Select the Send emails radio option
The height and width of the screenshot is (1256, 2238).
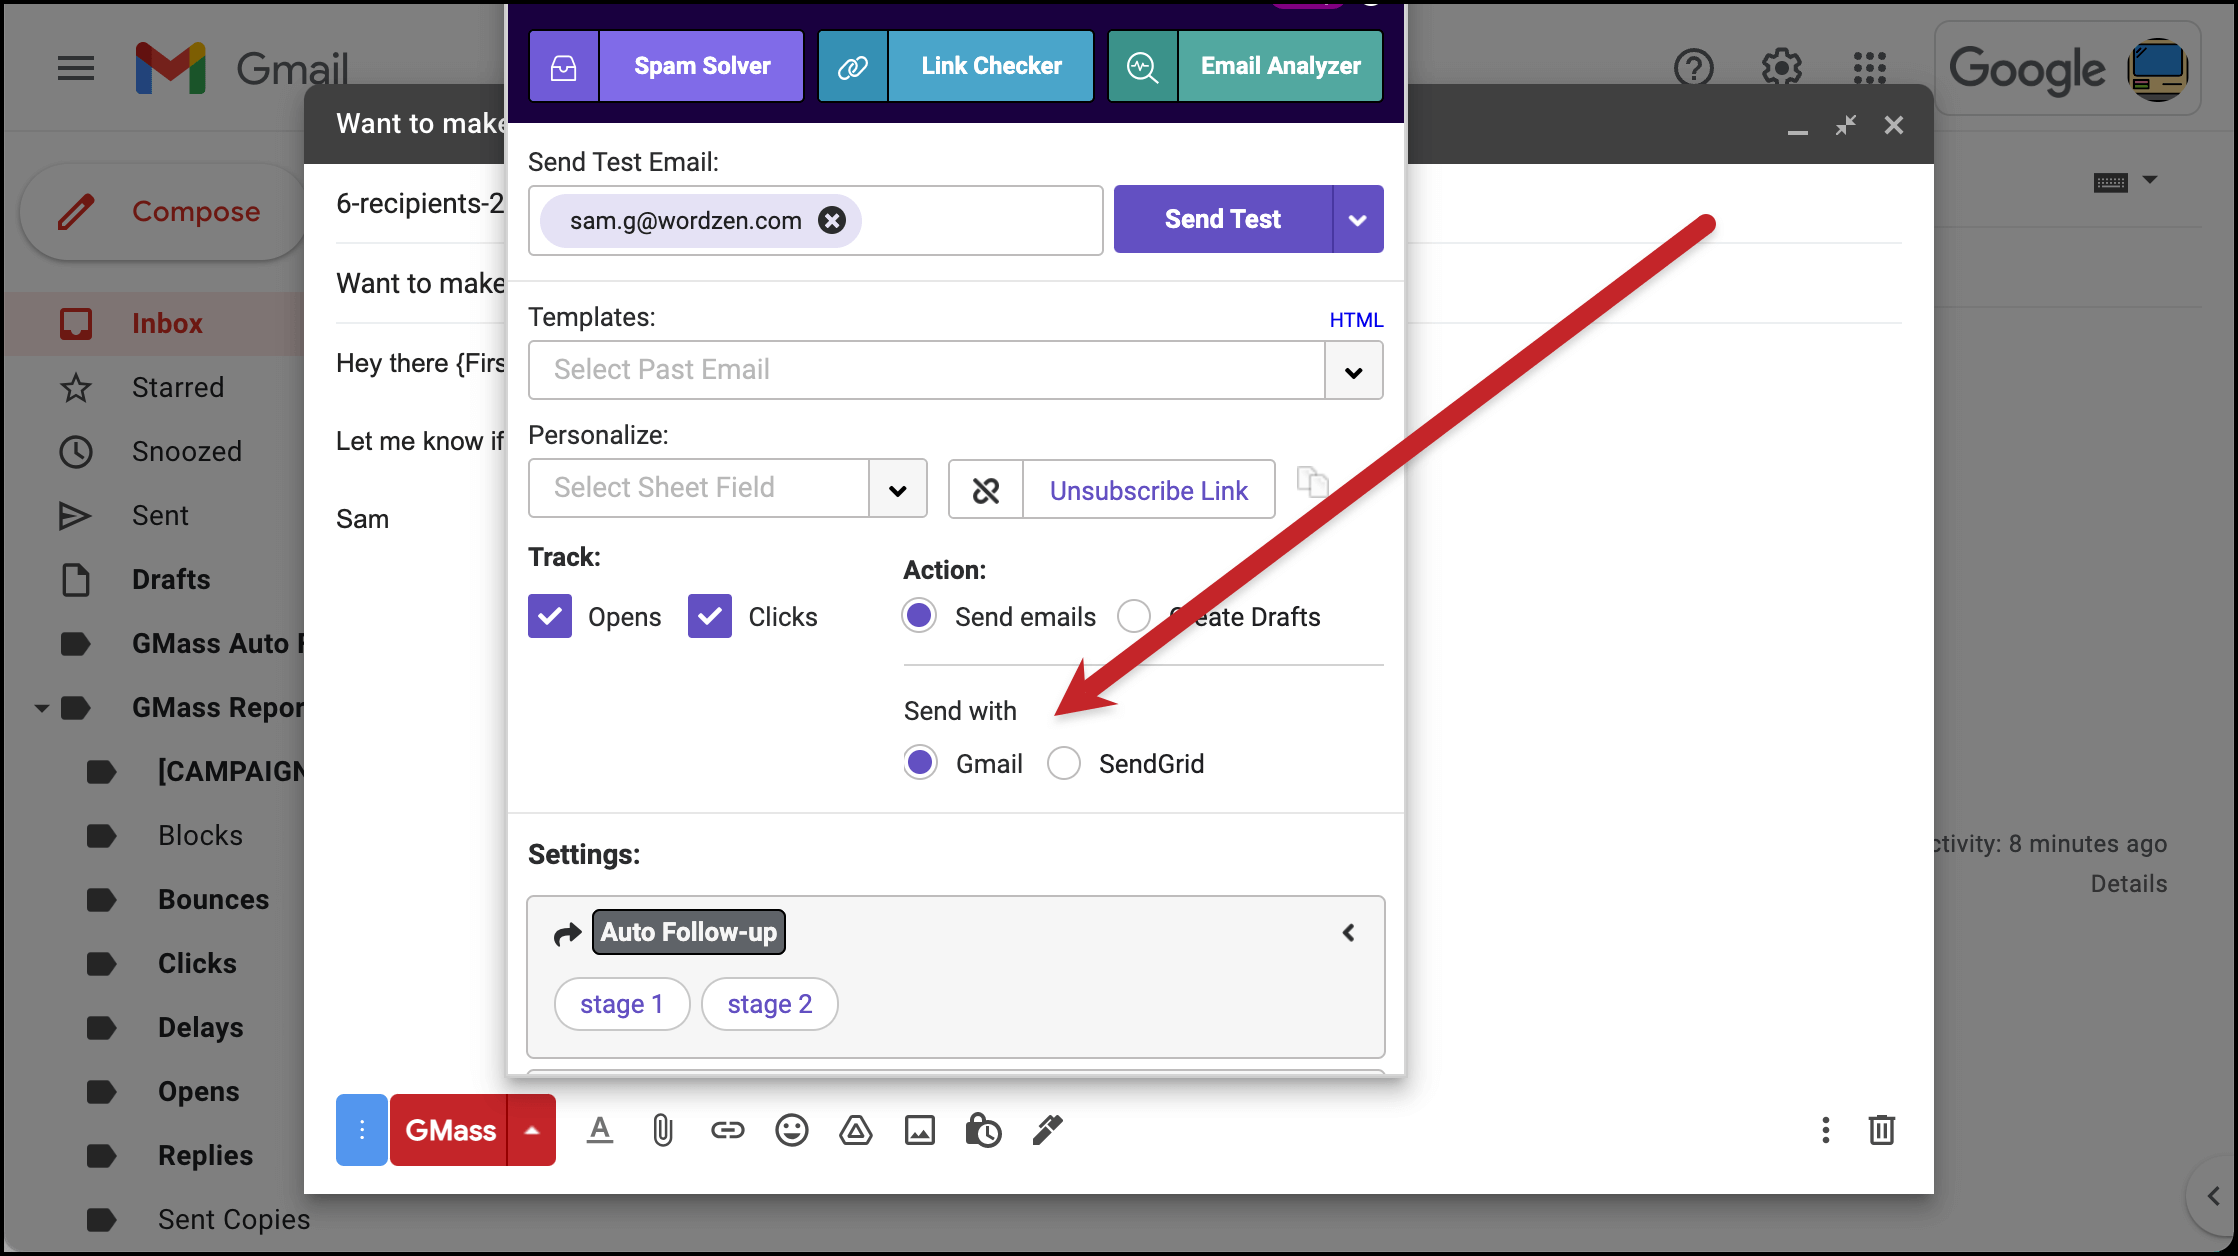coord(919,615)
